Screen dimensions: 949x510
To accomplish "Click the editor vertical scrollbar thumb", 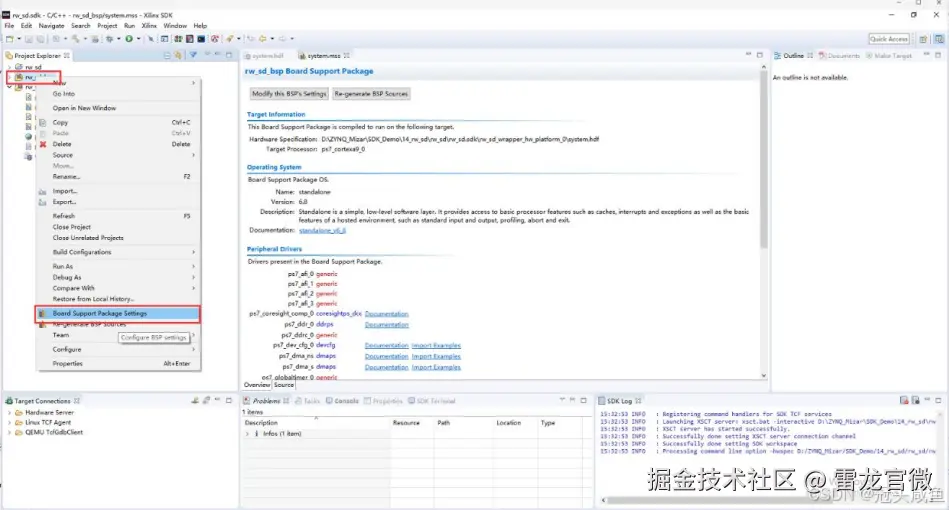I will point(764,159).
